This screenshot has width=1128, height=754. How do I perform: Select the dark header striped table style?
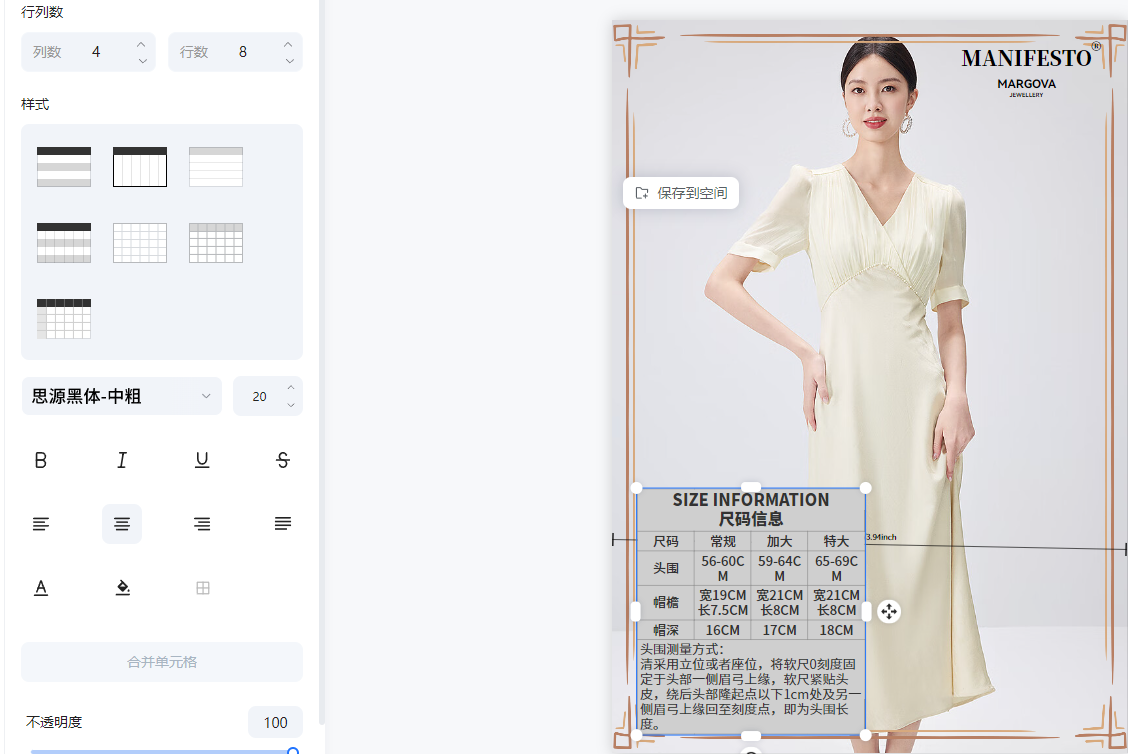click(x=64, y=167)
